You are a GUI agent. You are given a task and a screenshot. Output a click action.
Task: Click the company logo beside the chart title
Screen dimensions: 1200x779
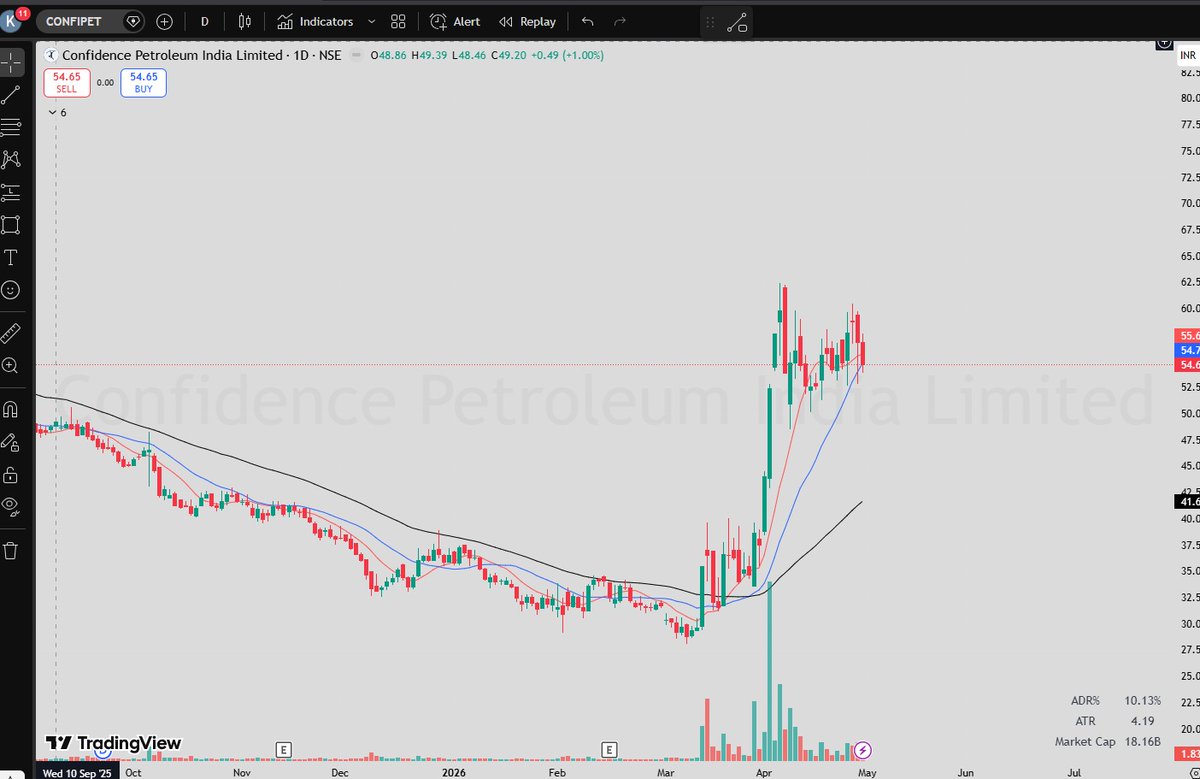(51, 55)
